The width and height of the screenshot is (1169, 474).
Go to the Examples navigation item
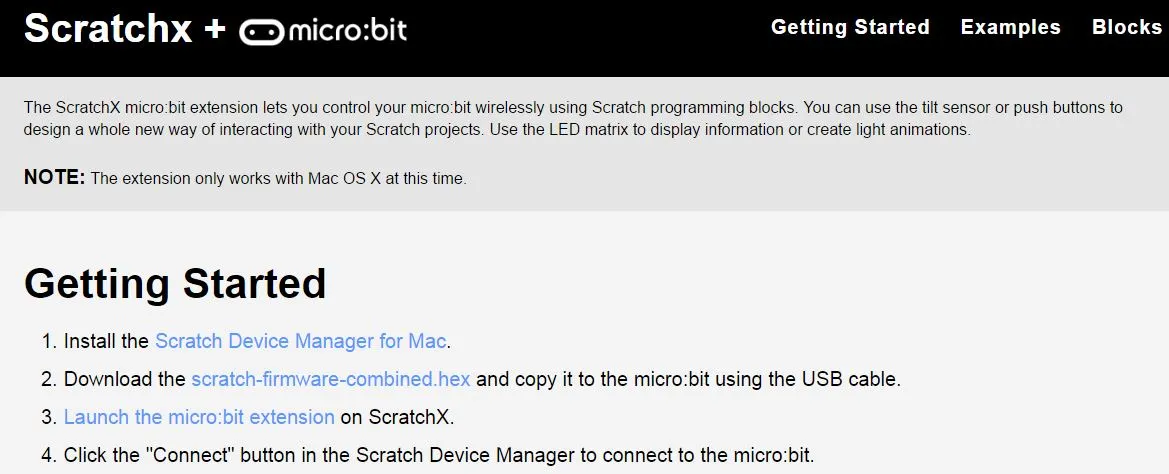(1010, 27)
